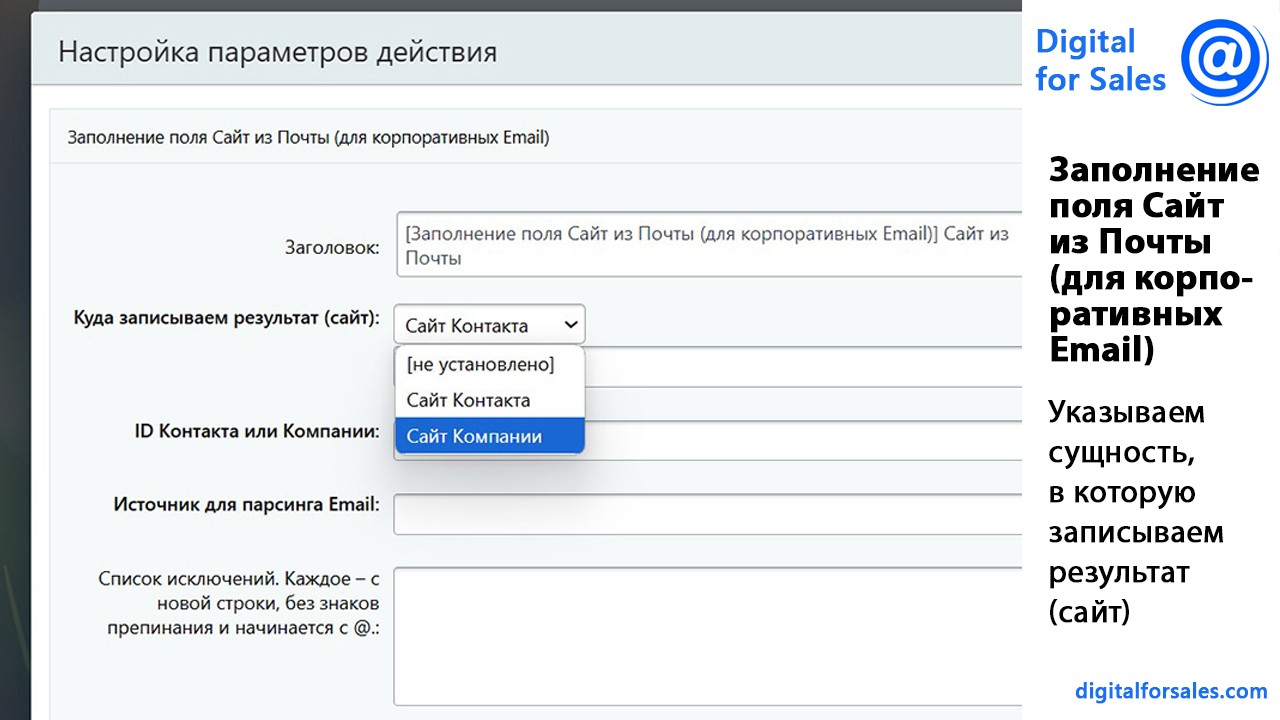Viewport: 1280px width, 720px height.
Task: Click into the Заголовок text field
Action: (708, 245)
